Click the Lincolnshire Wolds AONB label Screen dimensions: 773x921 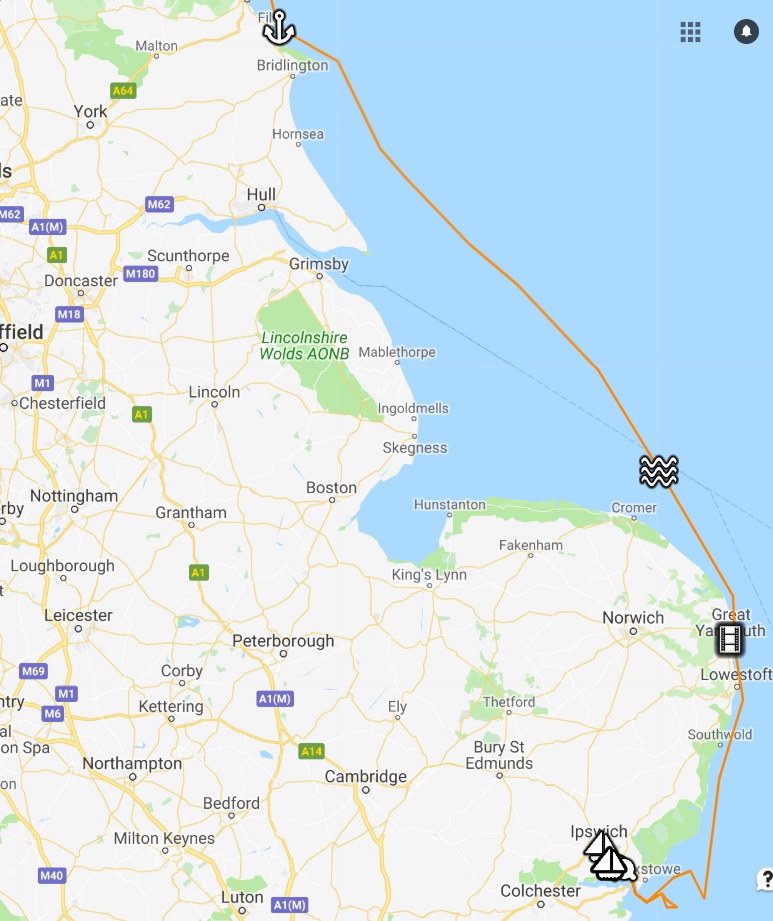pos(304,345)
